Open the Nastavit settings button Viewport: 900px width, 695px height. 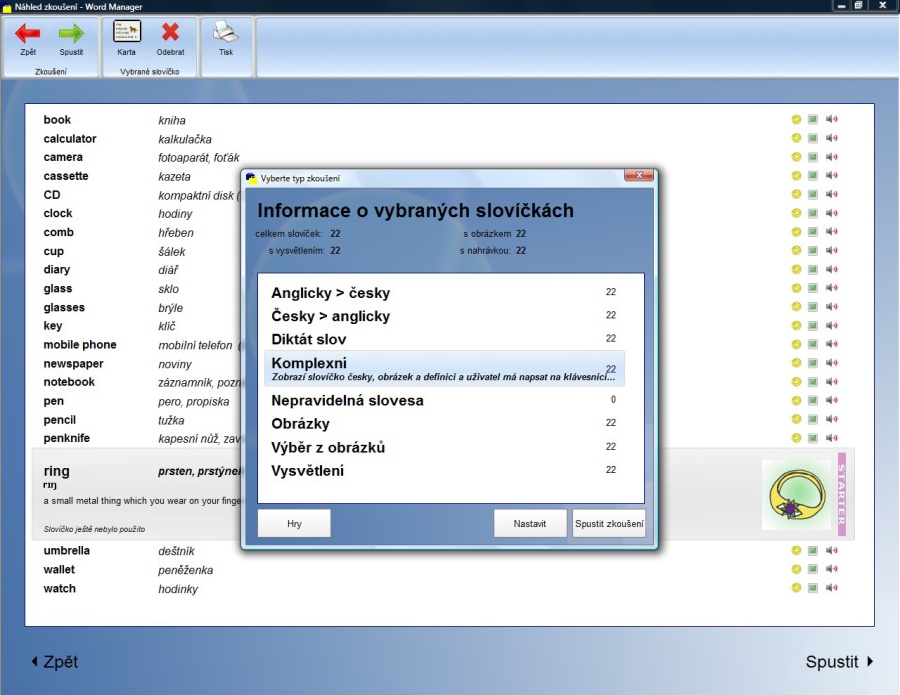pyautogui.click(x=530, y=524)
